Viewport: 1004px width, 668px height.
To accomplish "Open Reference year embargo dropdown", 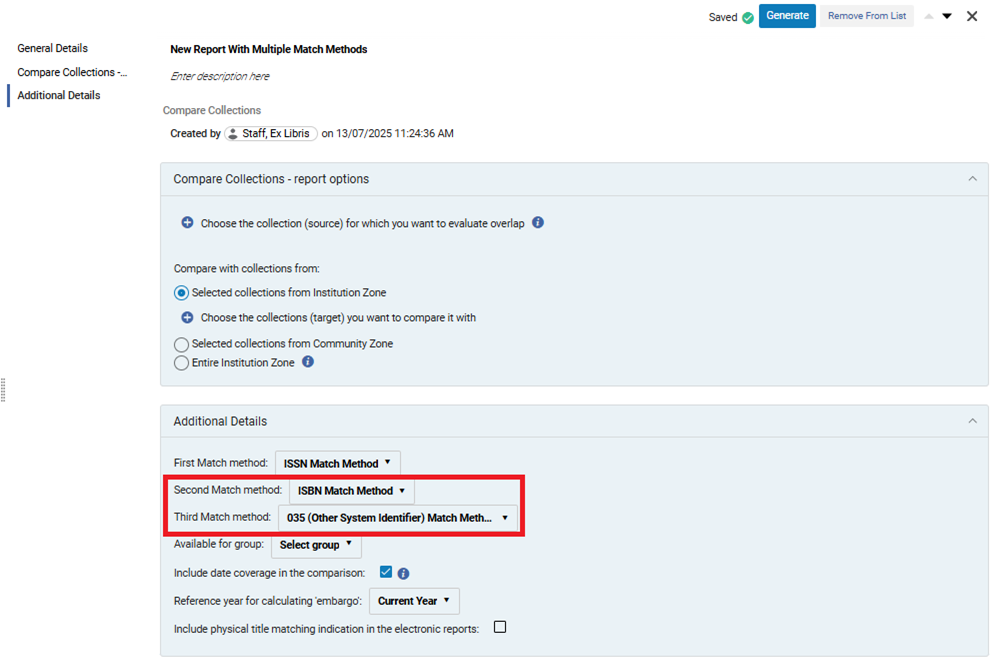I will 414,601.
